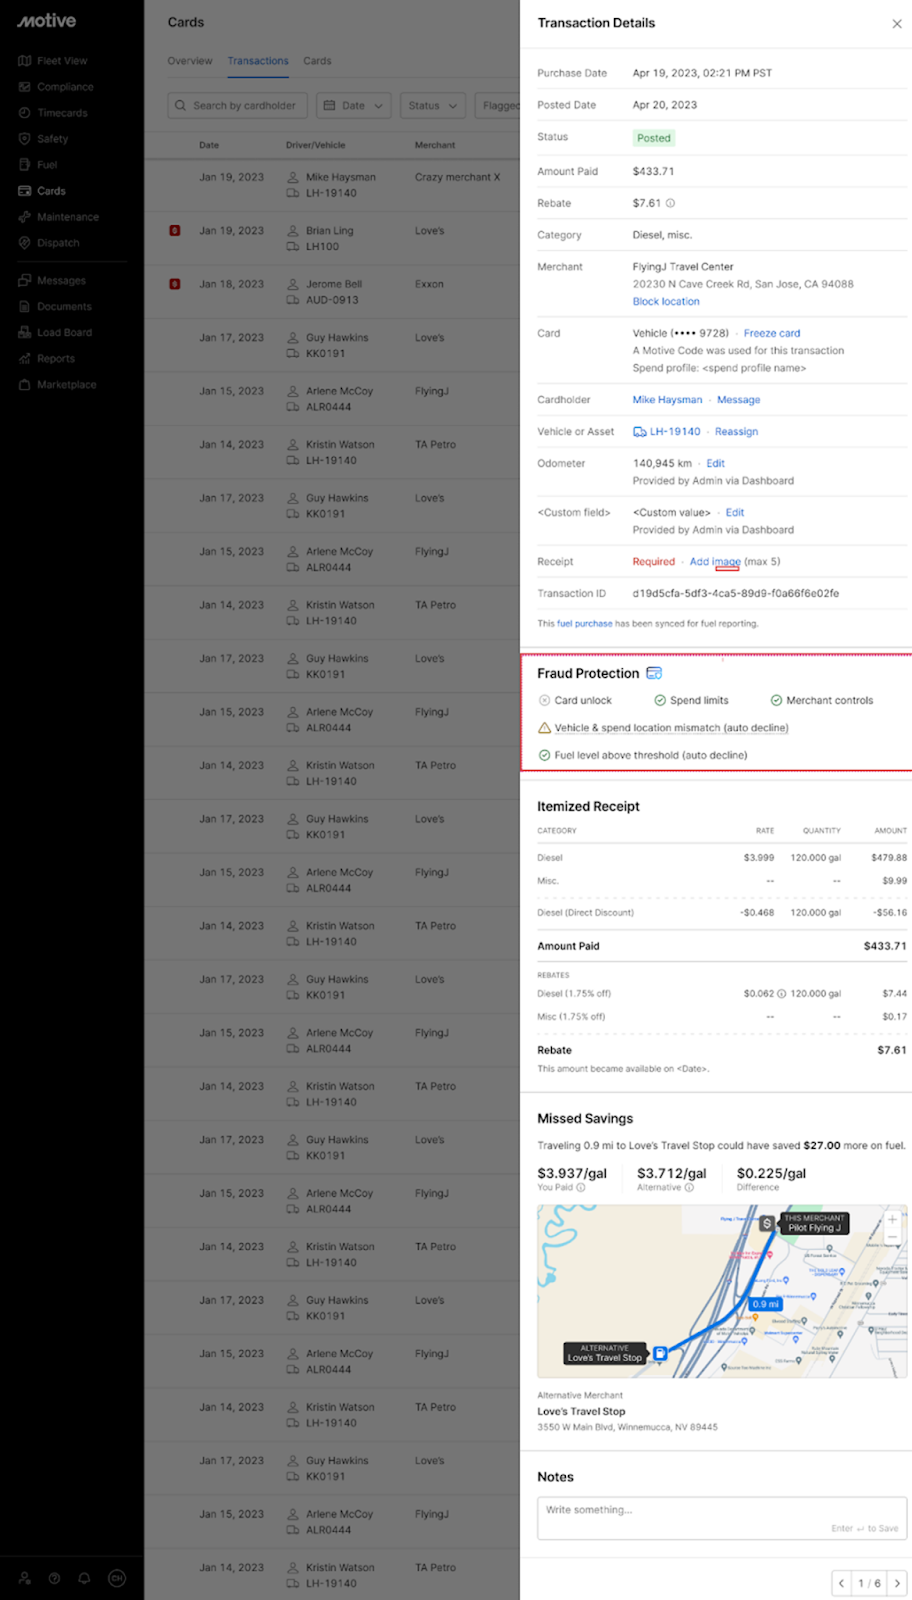Go to previous transaction
The width and height of the screenshot is (912, 1600).
click(842, 1583)
